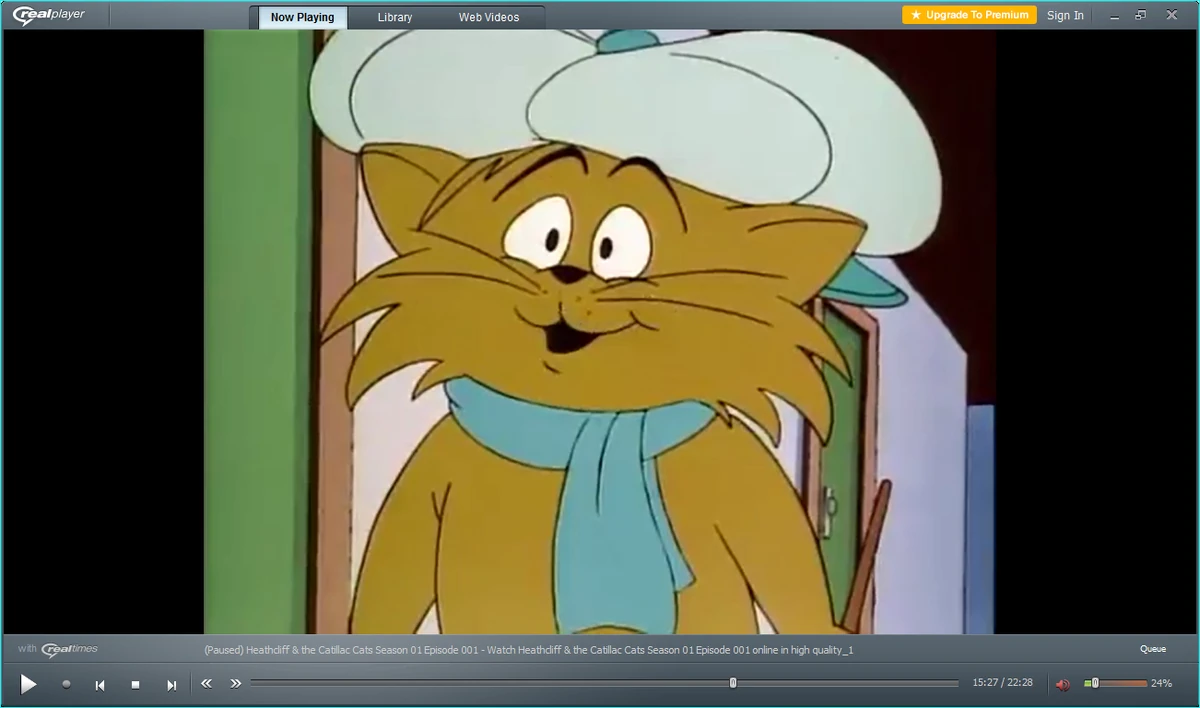1200x708 pixels.
Task: Resume playback with the Play button
Action: pos(29,684)
